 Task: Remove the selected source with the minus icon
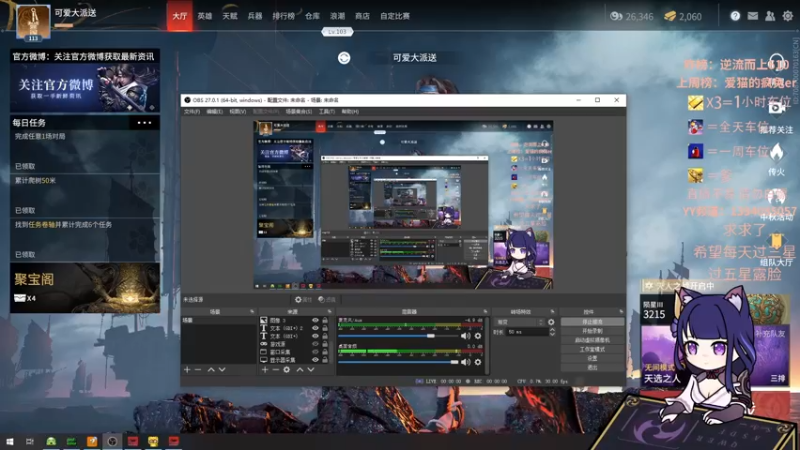(276, 369)
